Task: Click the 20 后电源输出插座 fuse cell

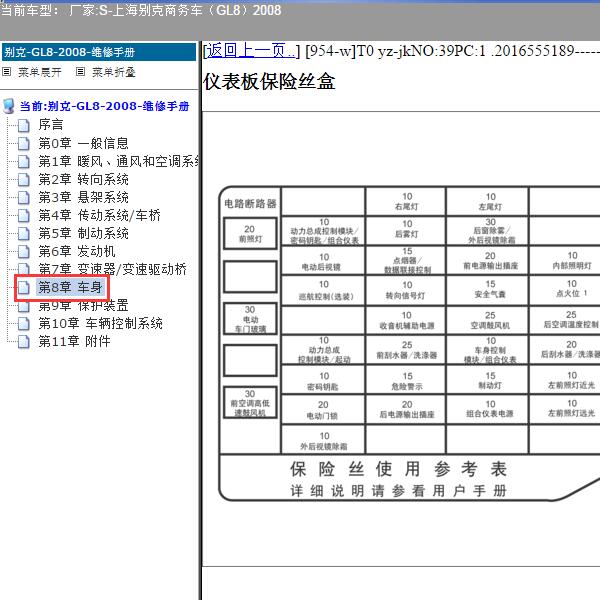Action: tap(406, 409)
